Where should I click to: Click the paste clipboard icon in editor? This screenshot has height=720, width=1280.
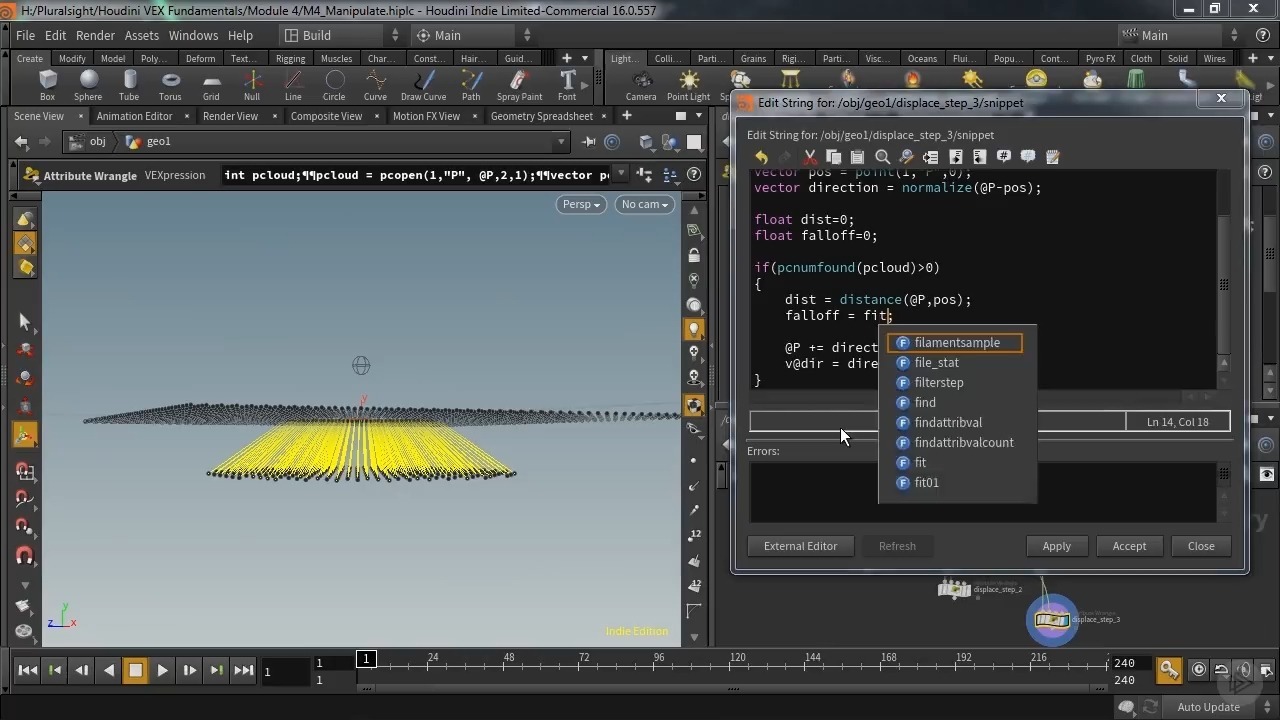click(857, 157)
